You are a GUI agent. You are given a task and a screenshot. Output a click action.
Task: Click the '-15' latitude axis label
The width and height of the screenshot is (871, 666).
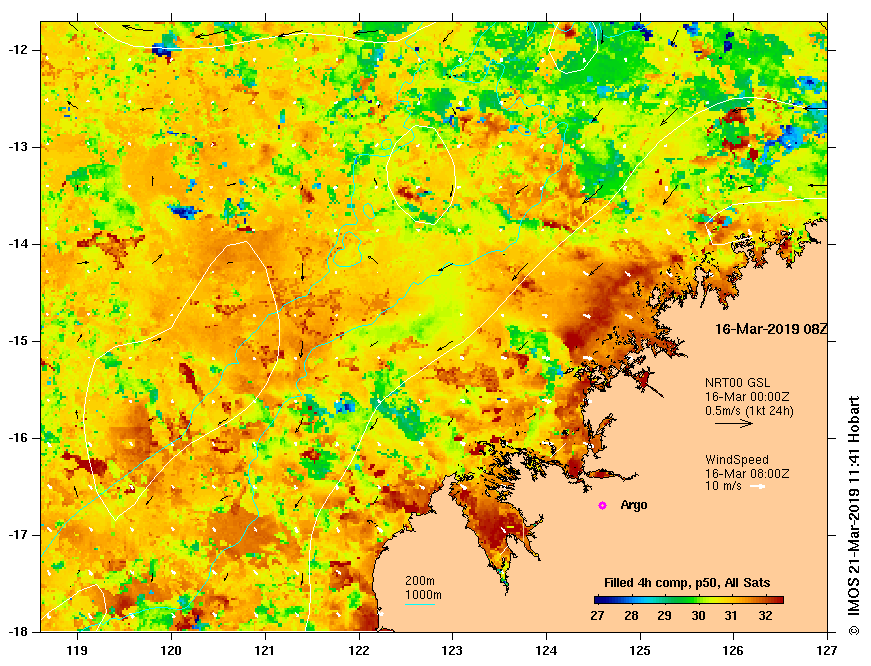tap(17, 341)
